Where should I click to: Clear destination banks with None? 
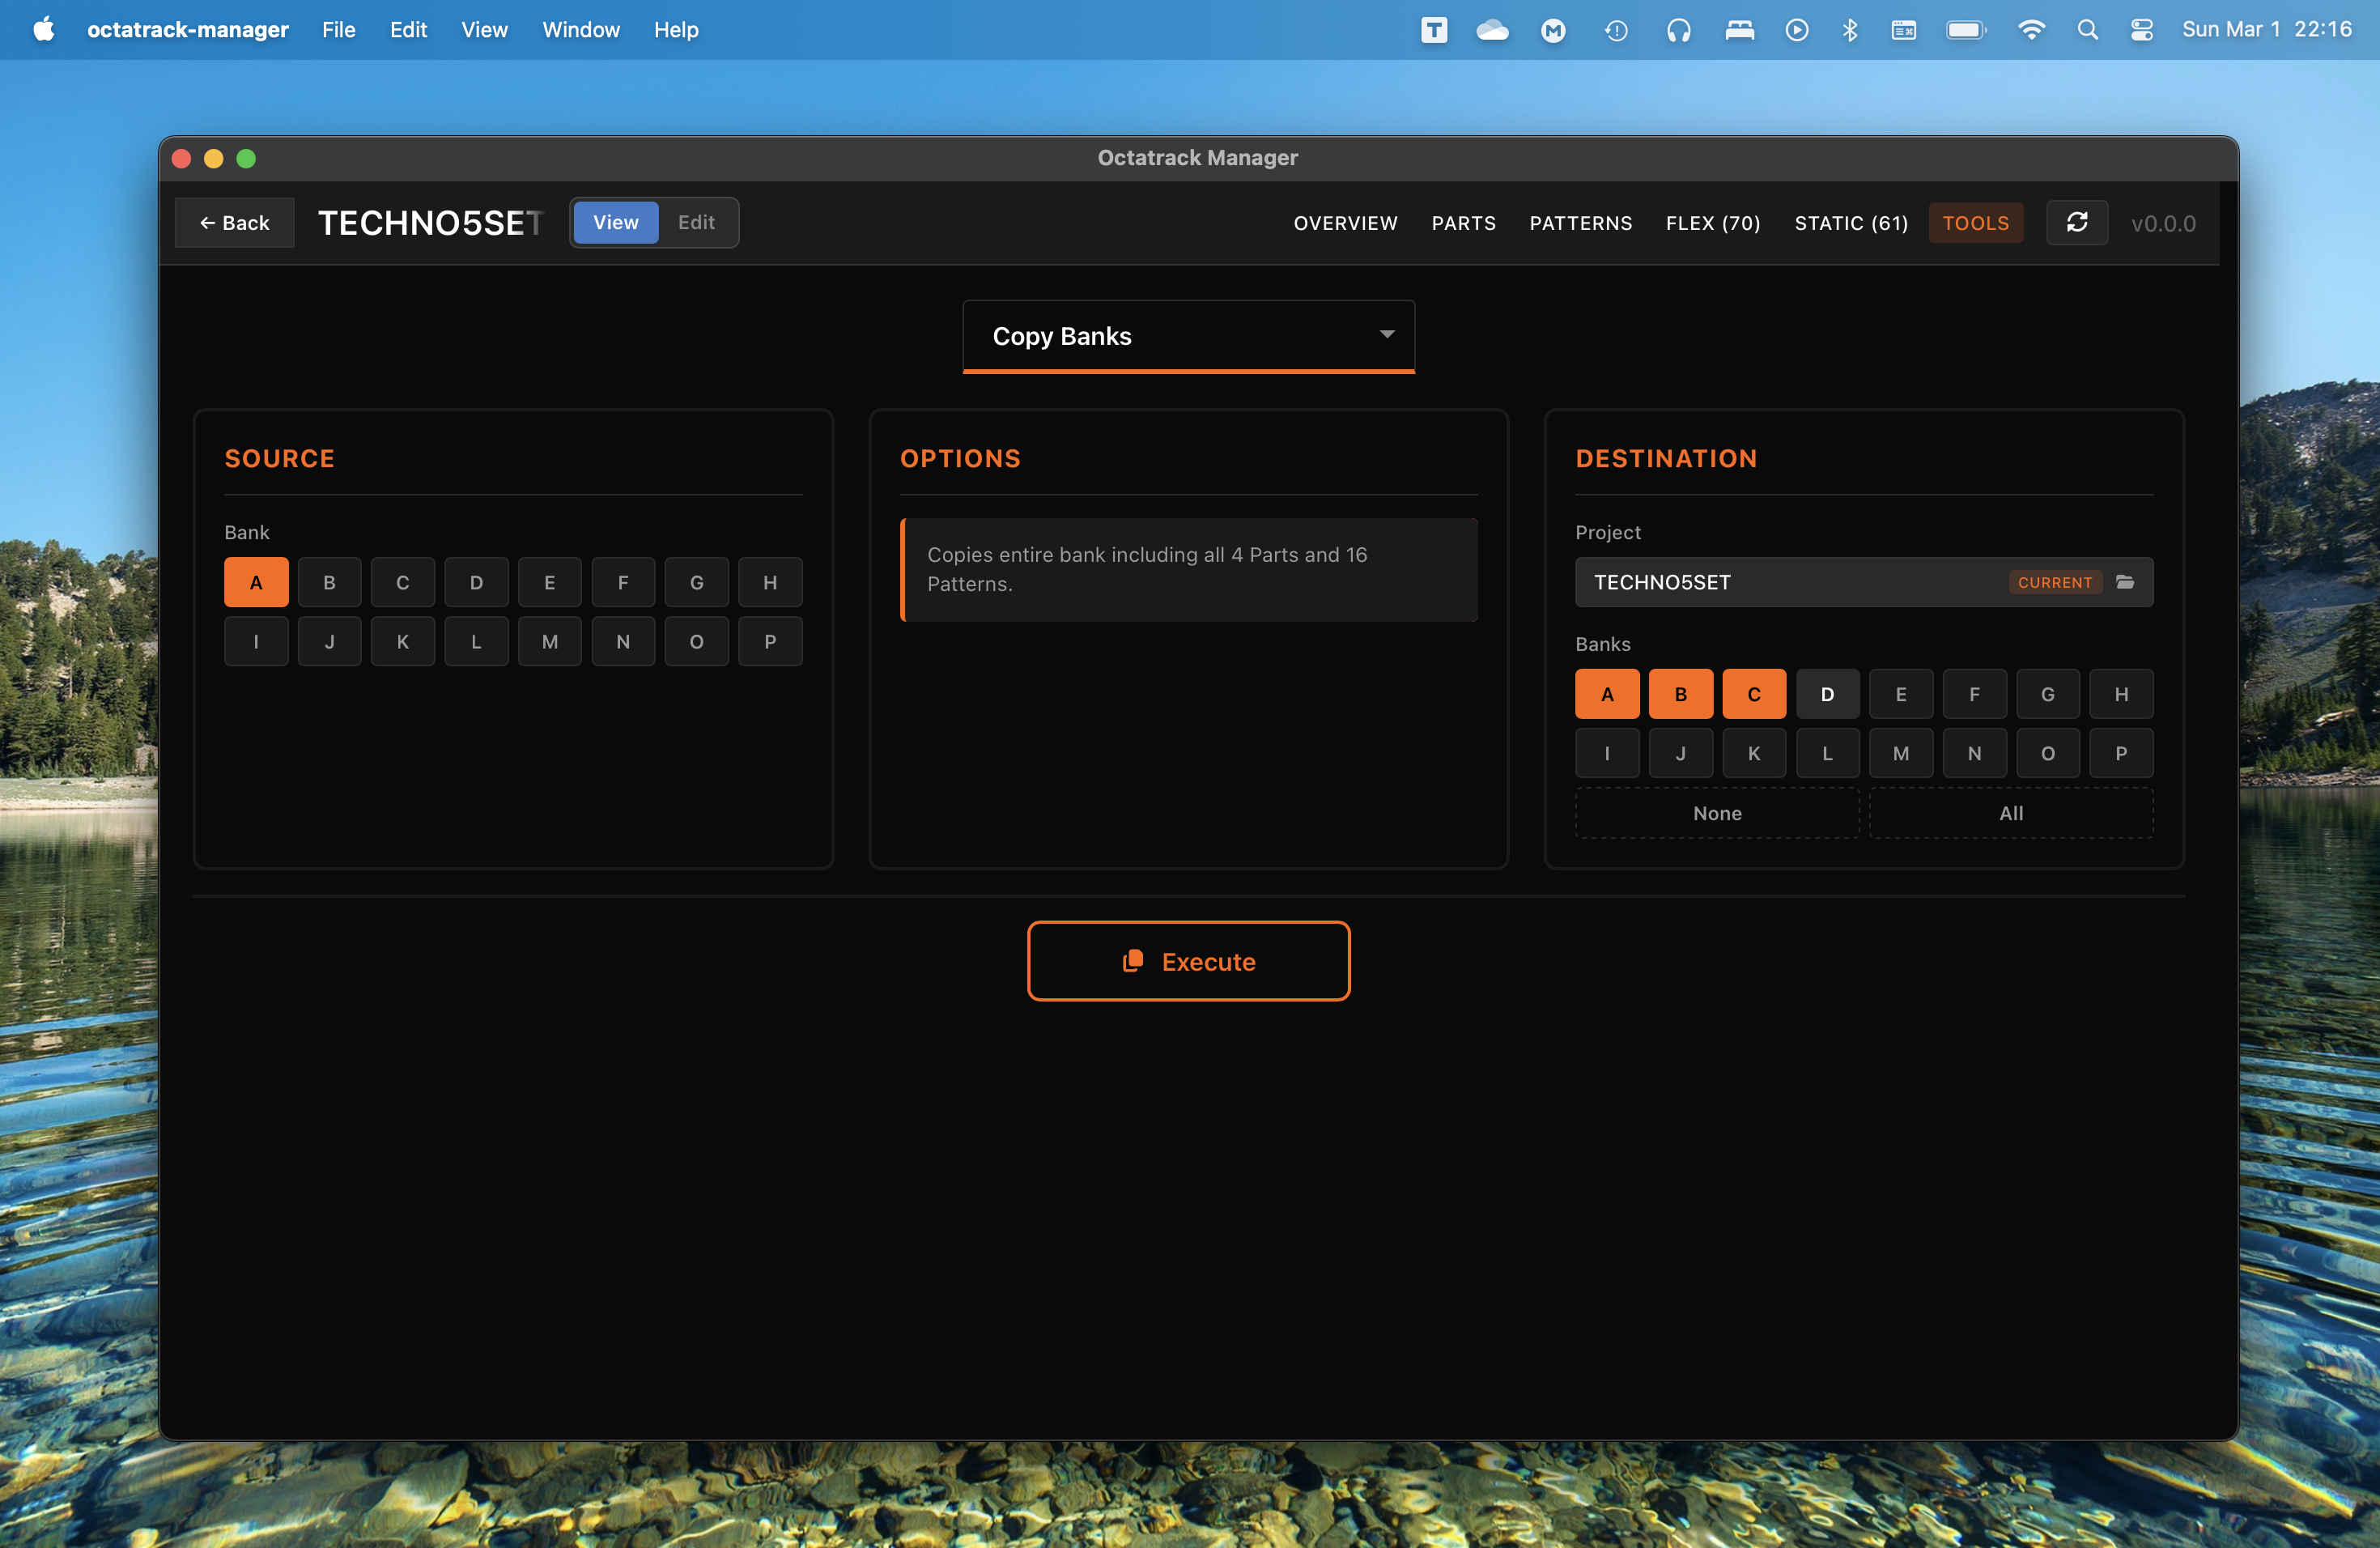pos(1716,812)
